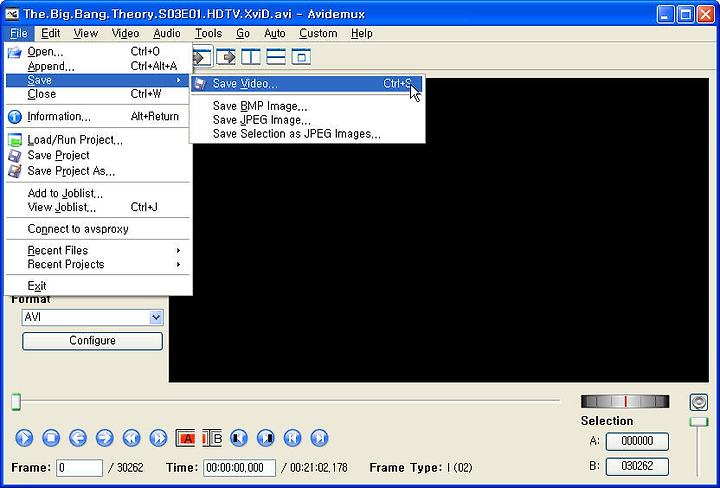Click the Selection A 000000 button
720x488 pixels.
pyautogui.click(x=637, y=441)
